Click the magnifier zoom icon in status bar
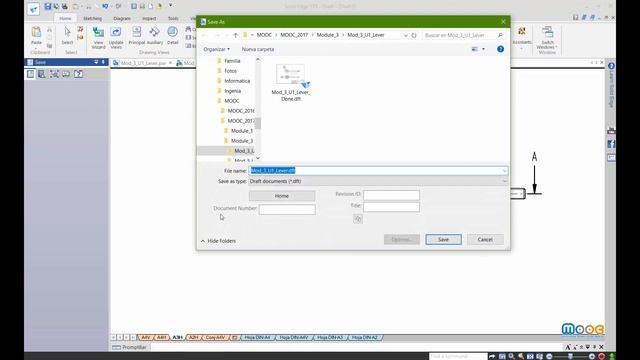640x360 pixels. tap(511, 356)
